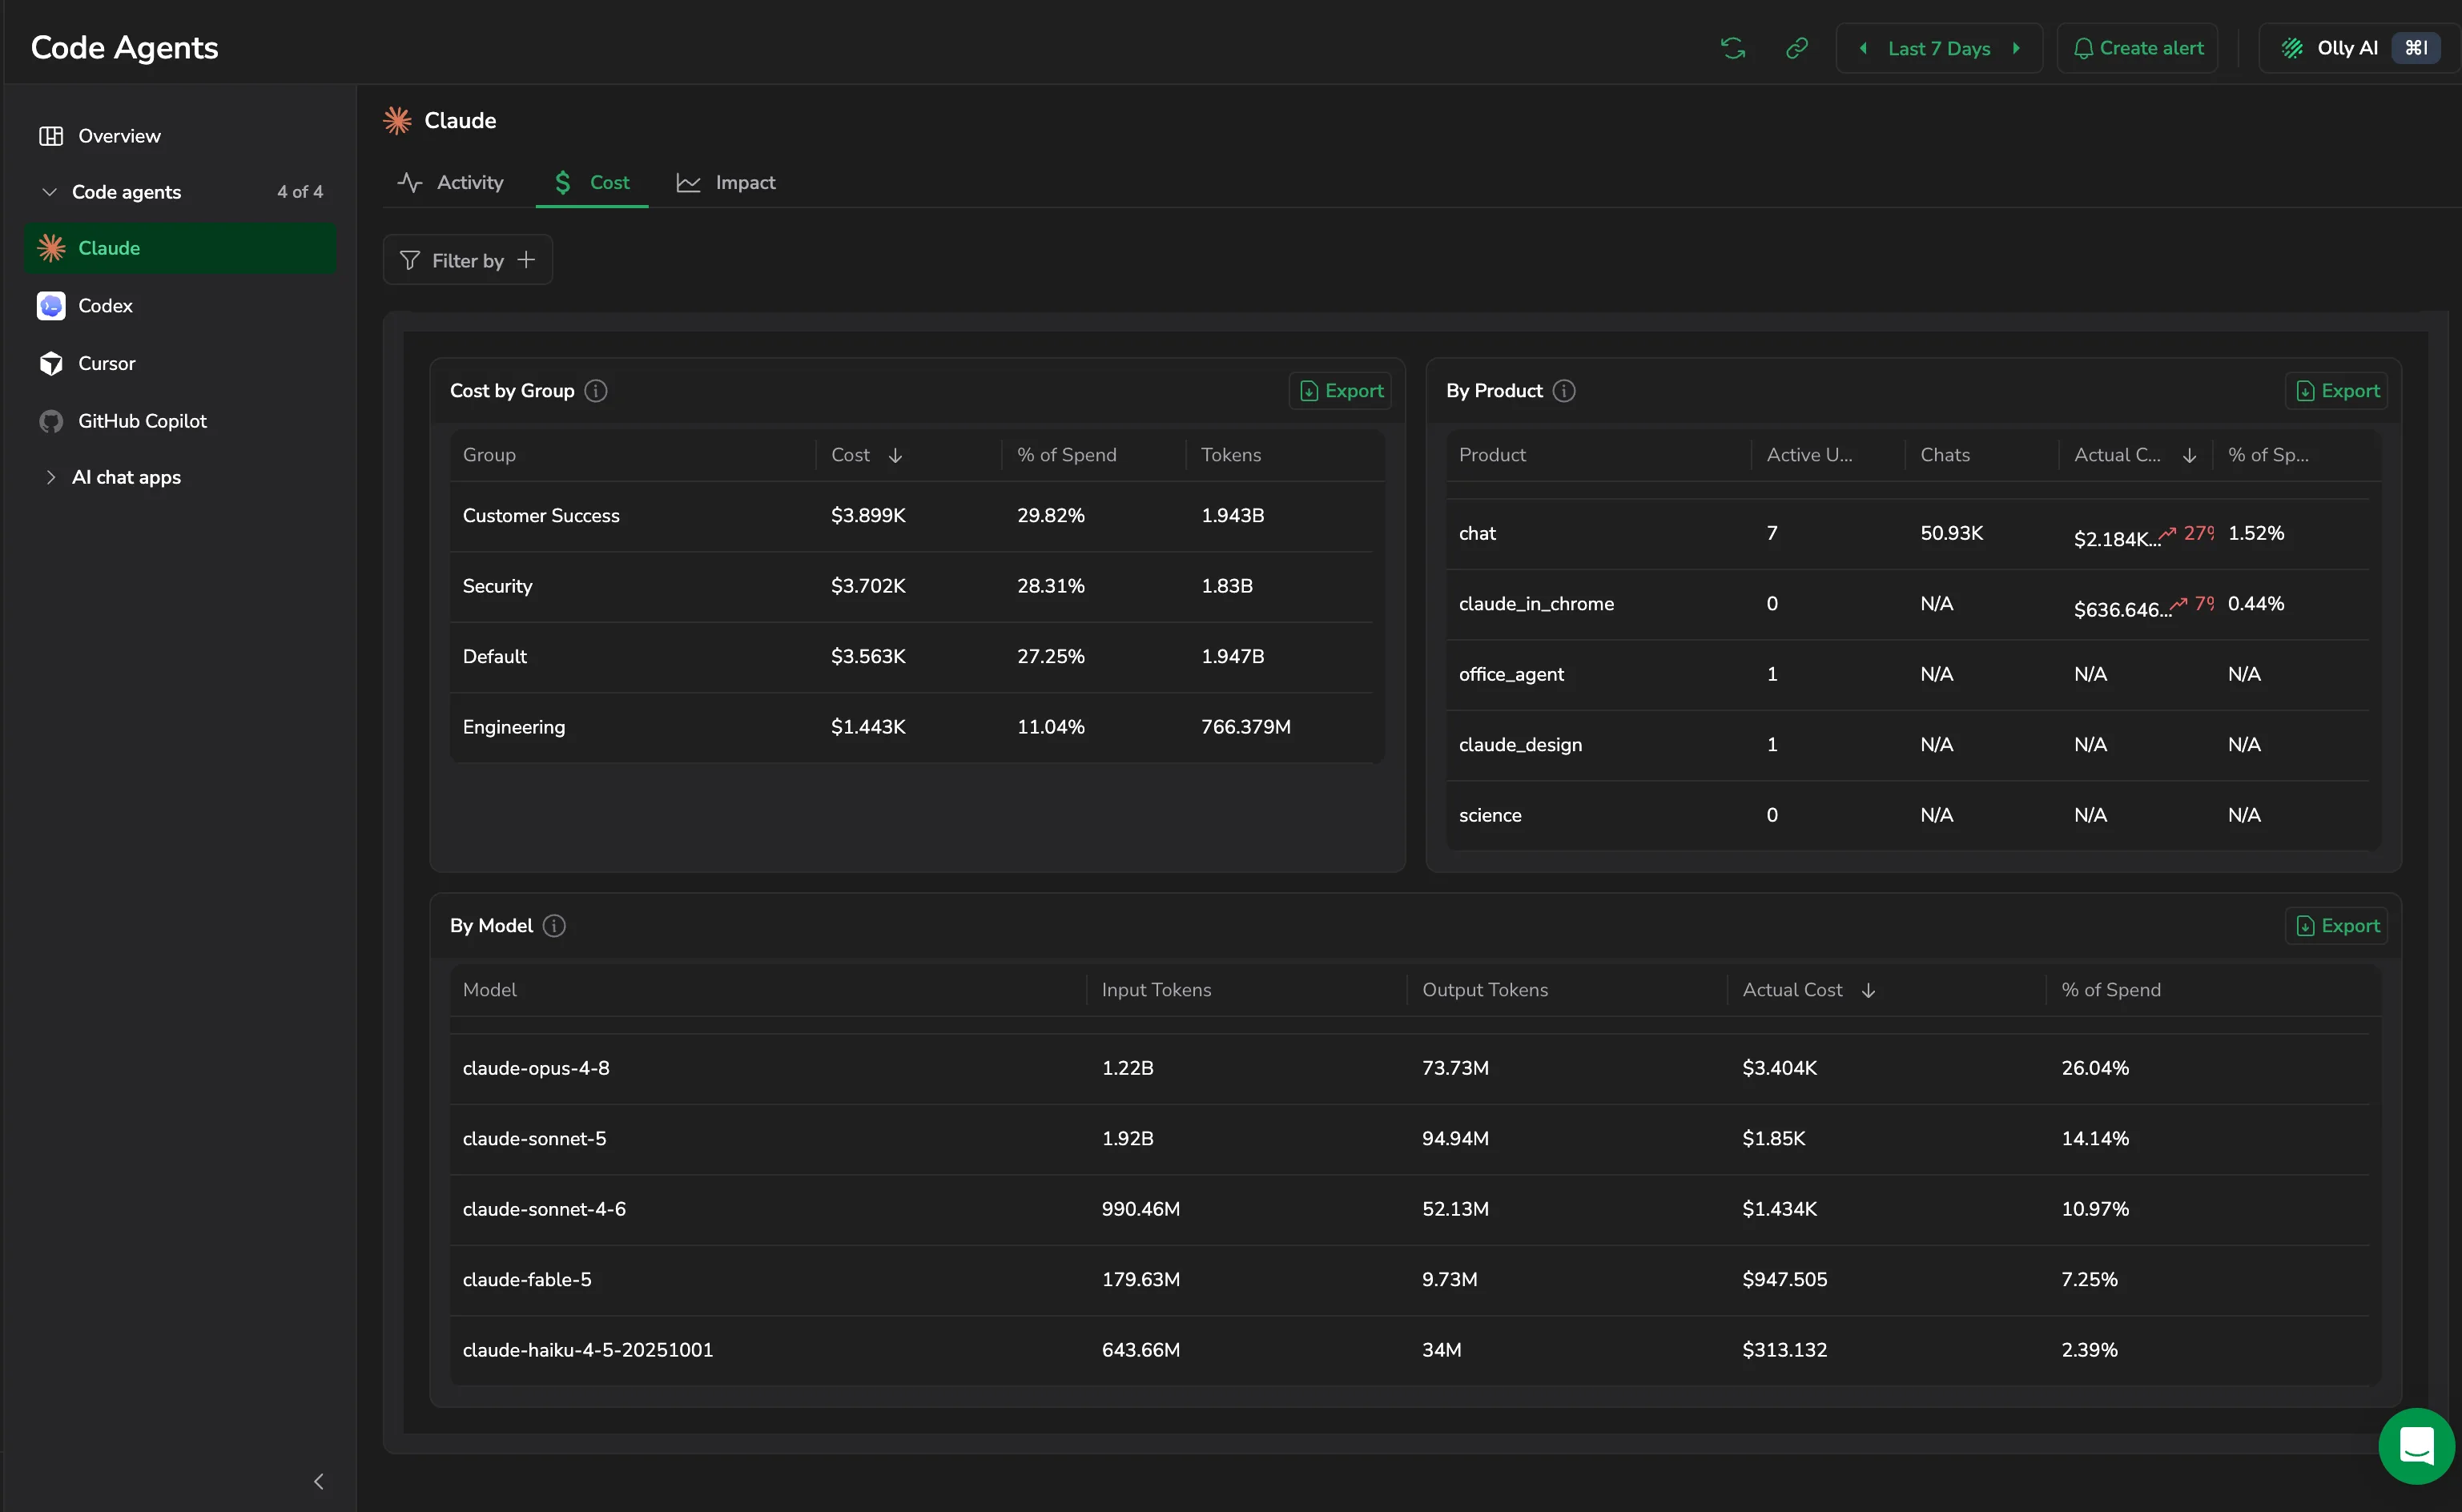This screenshot has width=2462, height=1512.
Task: Select GitHub Copilot in the sidebar
Action: tap(180, 421)
